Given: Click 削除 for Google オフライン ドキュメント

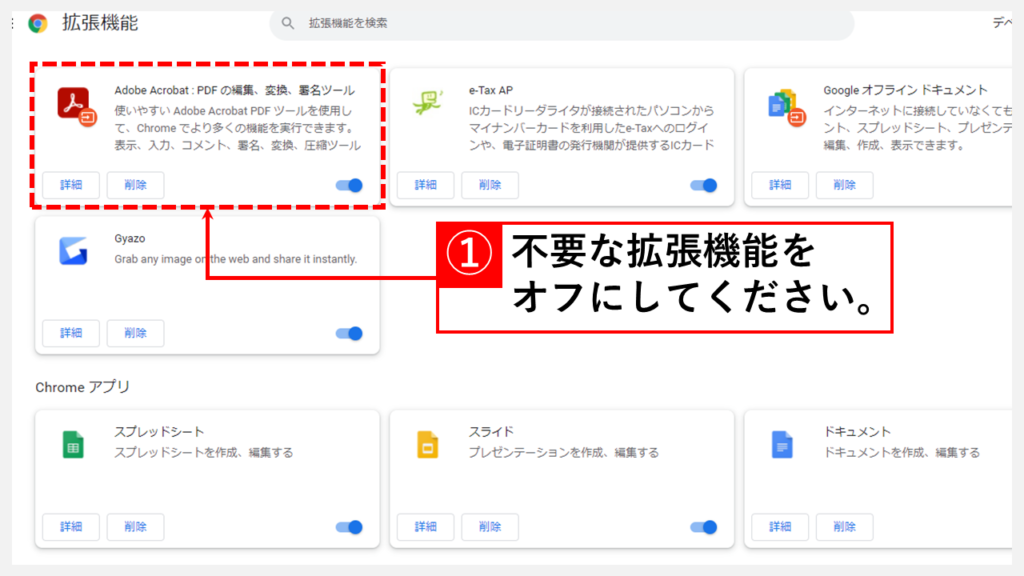Looking at the screenshot, I should point(844,185).
